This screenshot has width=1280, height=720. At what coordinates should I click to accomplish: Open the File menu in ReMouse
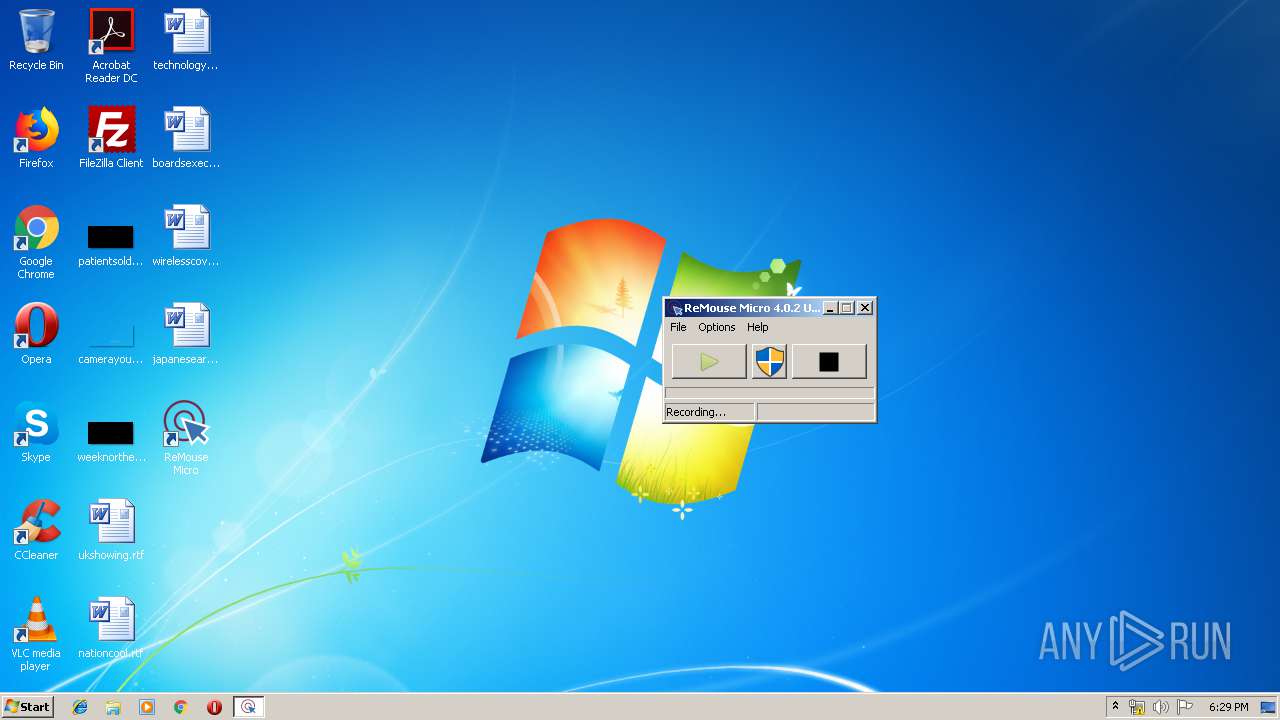point(678,327)
